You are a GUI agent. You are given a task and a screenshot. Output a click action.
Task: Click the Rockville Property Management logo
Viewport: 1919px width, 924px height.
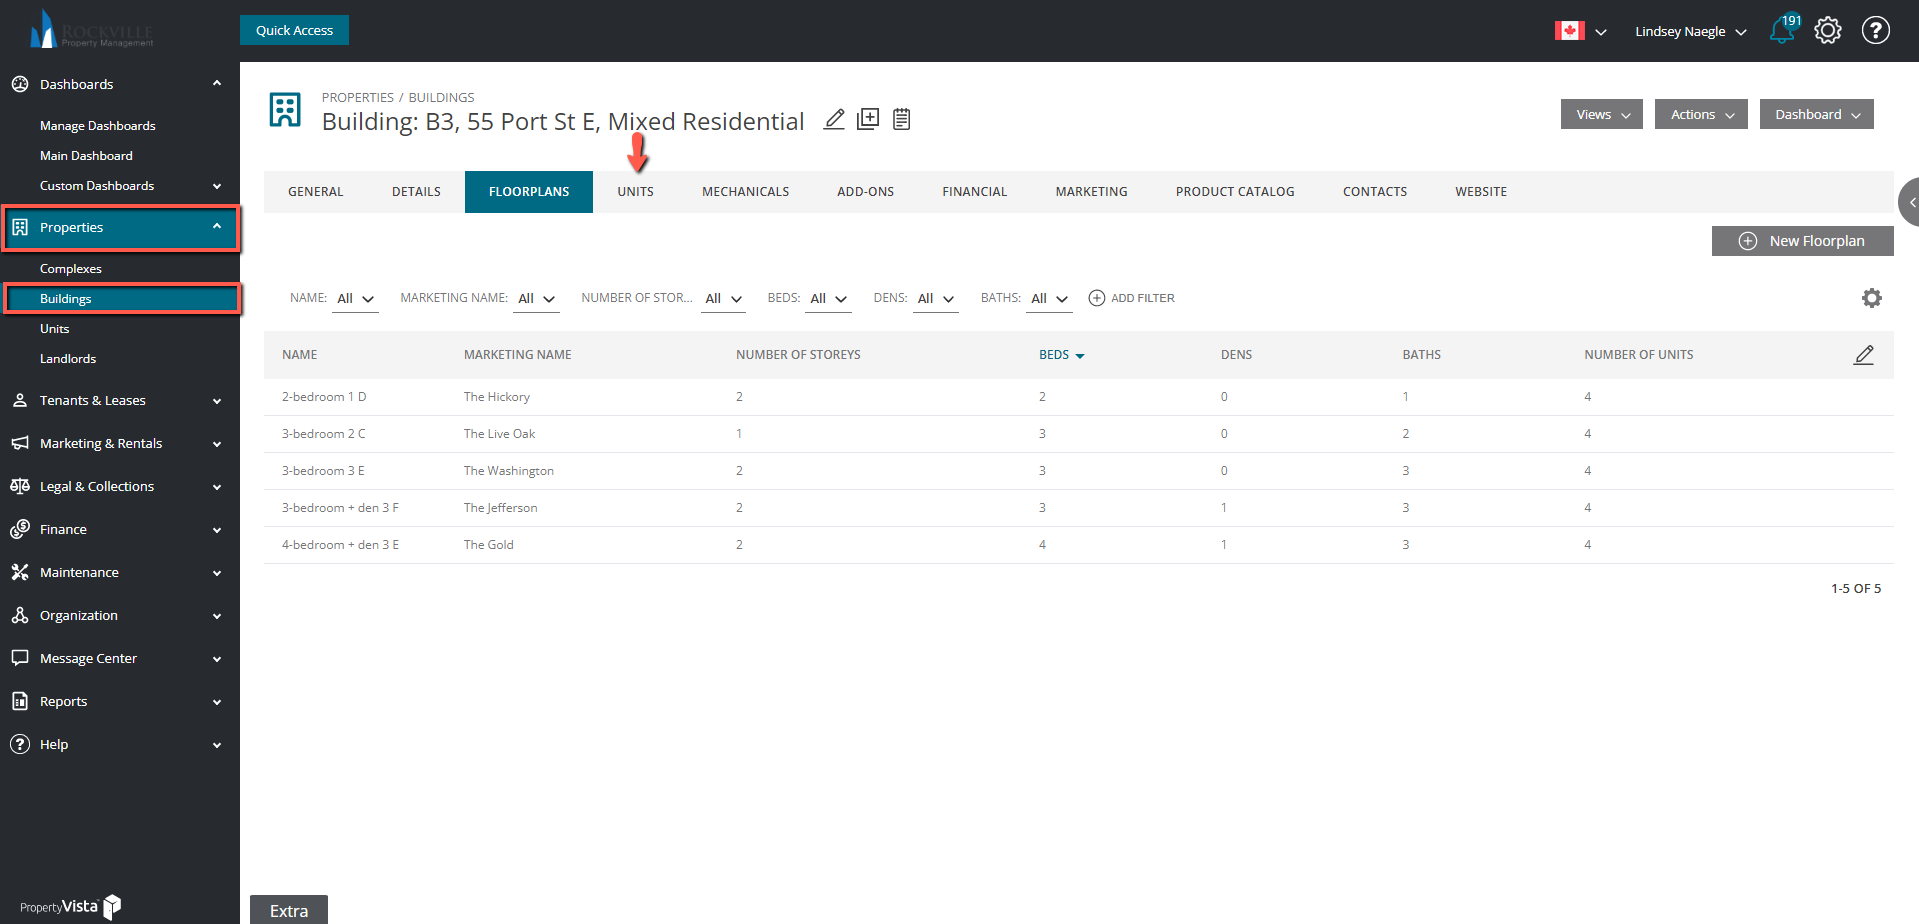tap(90, 30)
